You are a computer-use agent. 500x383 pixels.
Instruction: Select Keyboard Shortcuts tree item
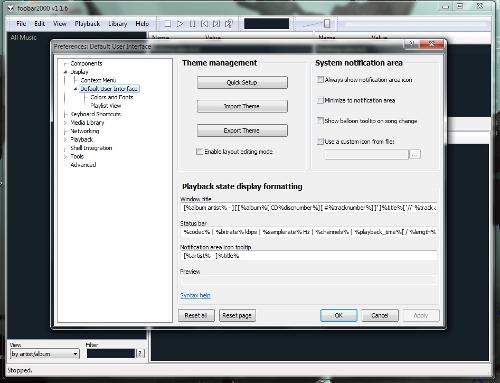click(96, 114)
